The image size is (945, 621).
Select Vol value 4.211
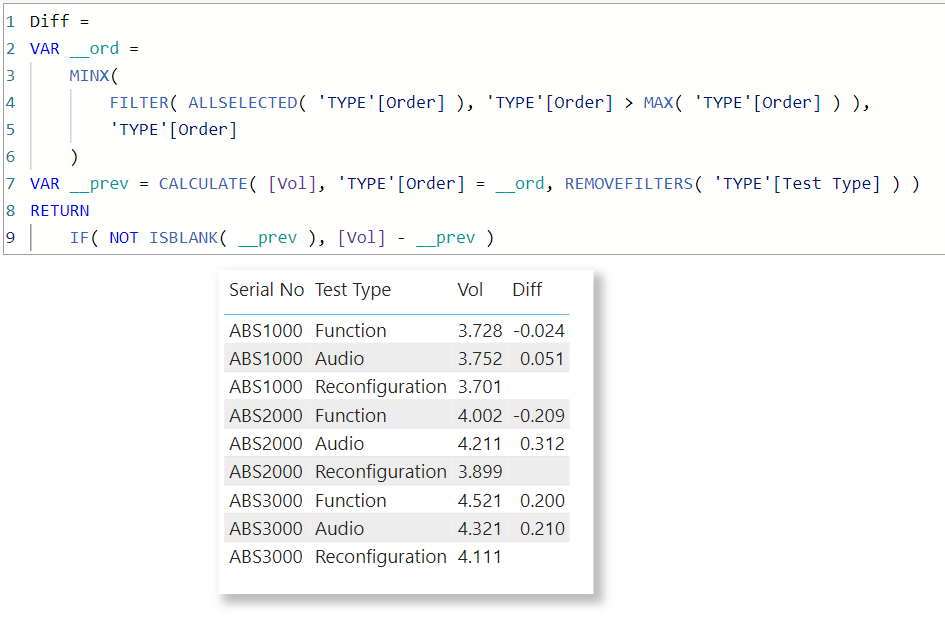[x=479, y=444]
